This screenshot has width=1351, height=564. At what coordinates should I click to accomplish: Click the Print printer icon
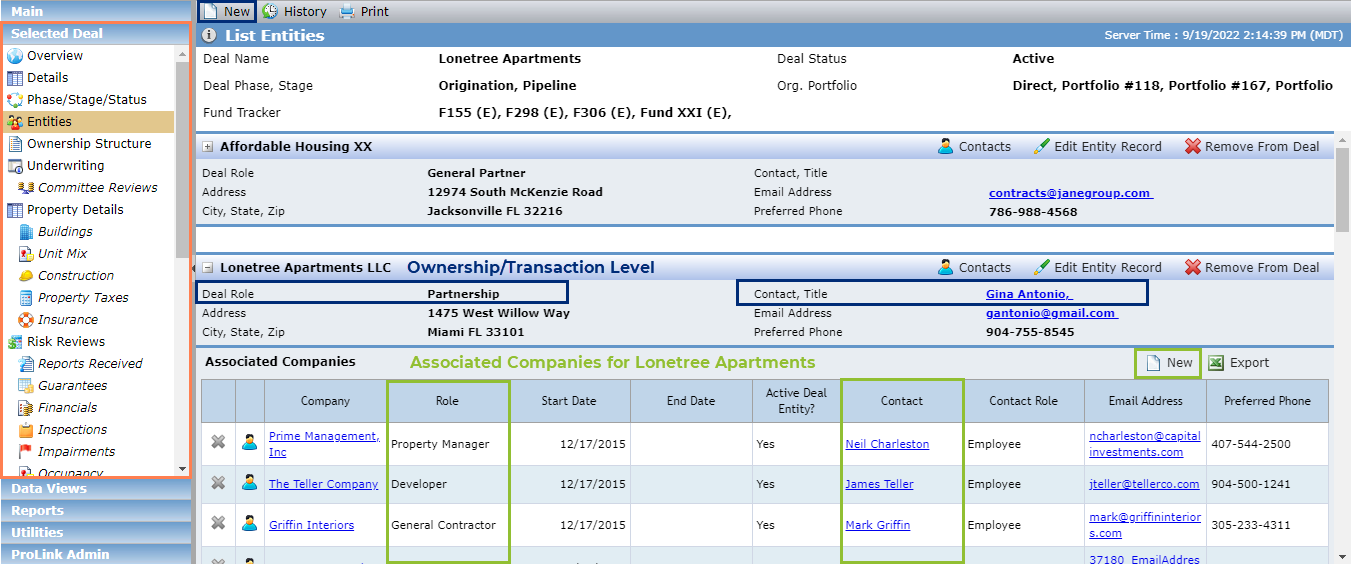[x=347, y=12]
